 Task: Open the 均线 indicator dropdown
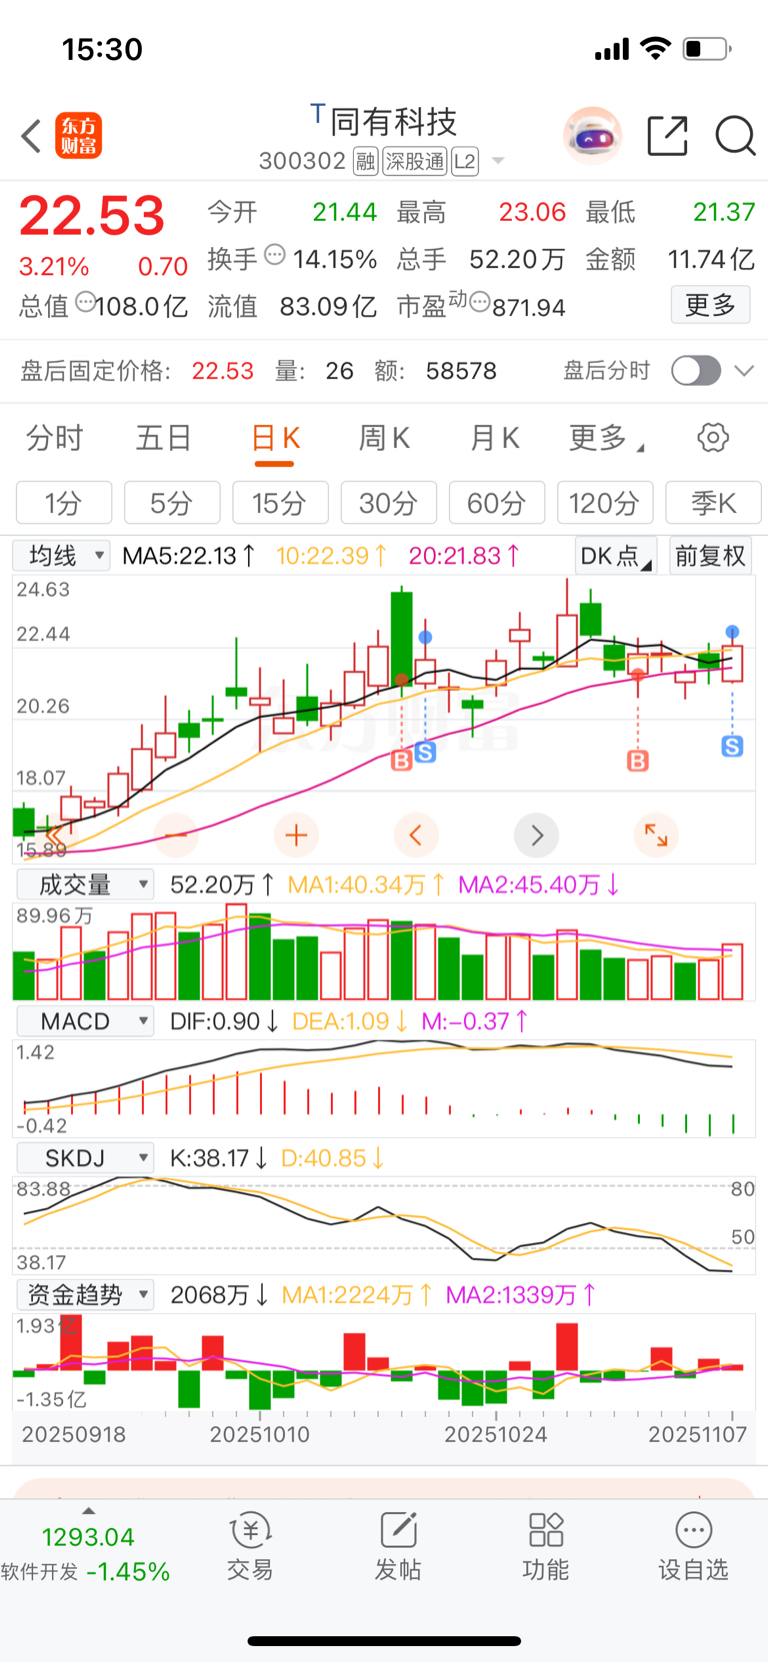click(61, 556)
